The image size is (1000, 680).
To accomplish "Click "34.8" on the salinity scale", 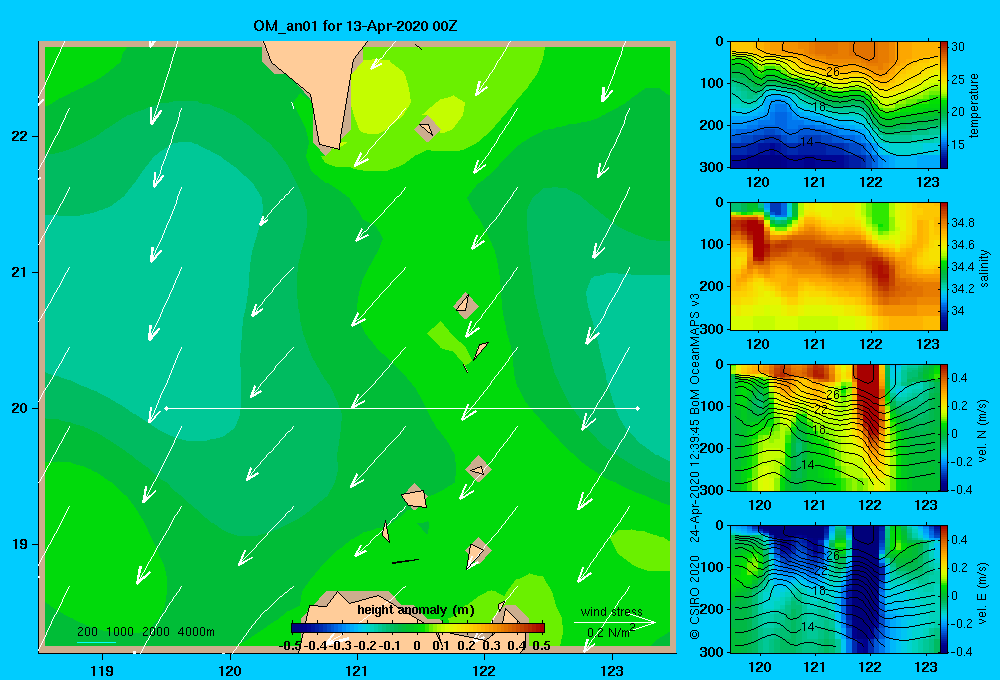I will (x=962, y=223).
